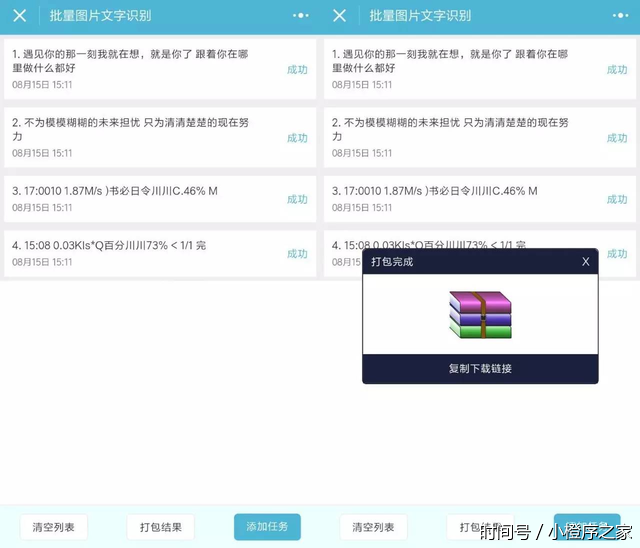Open result 3 17:0010 1.87M/s on the screen showing 打包完成
Viewport: 640px width, 548px height.
pos(480,199)
